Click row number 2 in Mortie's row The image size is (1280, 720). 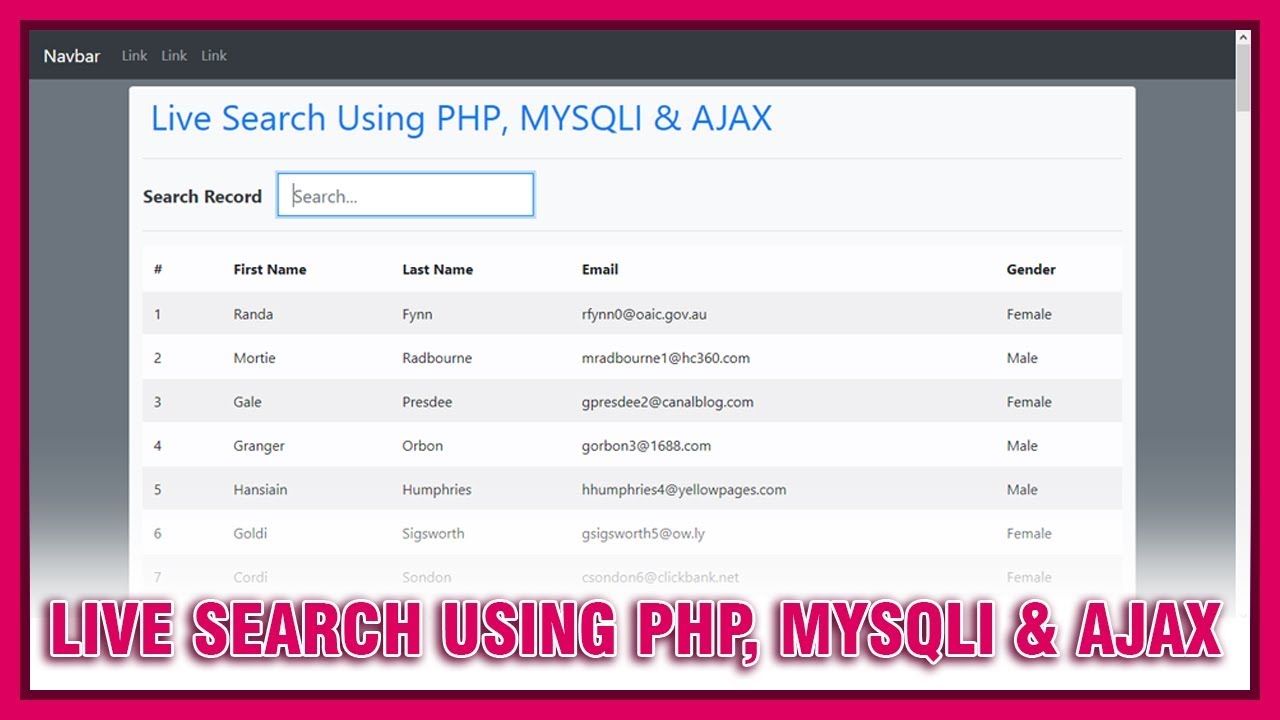[x=157, y=358]
